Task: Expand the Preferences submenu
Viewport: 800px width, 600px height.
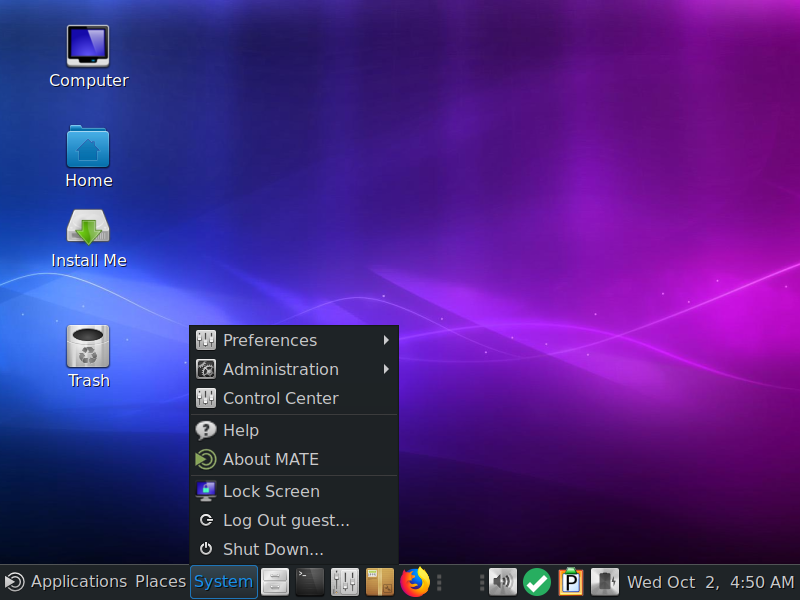Action: (x=293, y=340)
